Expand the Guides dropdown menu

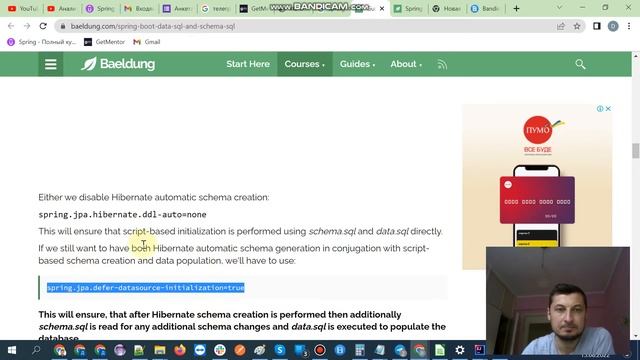357,64
